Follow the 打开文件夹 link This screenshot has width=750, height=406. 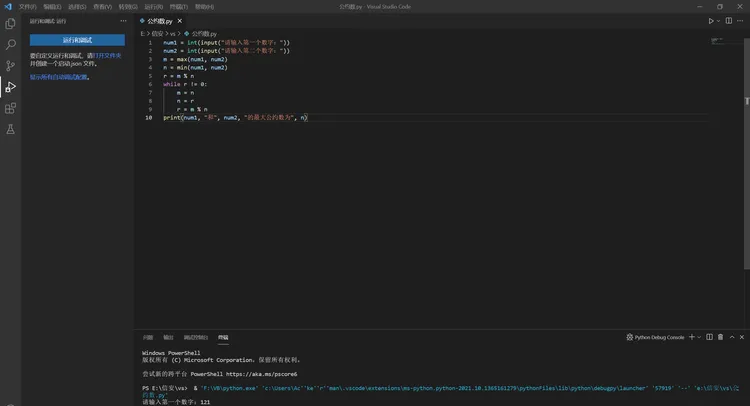click(107, 55)
